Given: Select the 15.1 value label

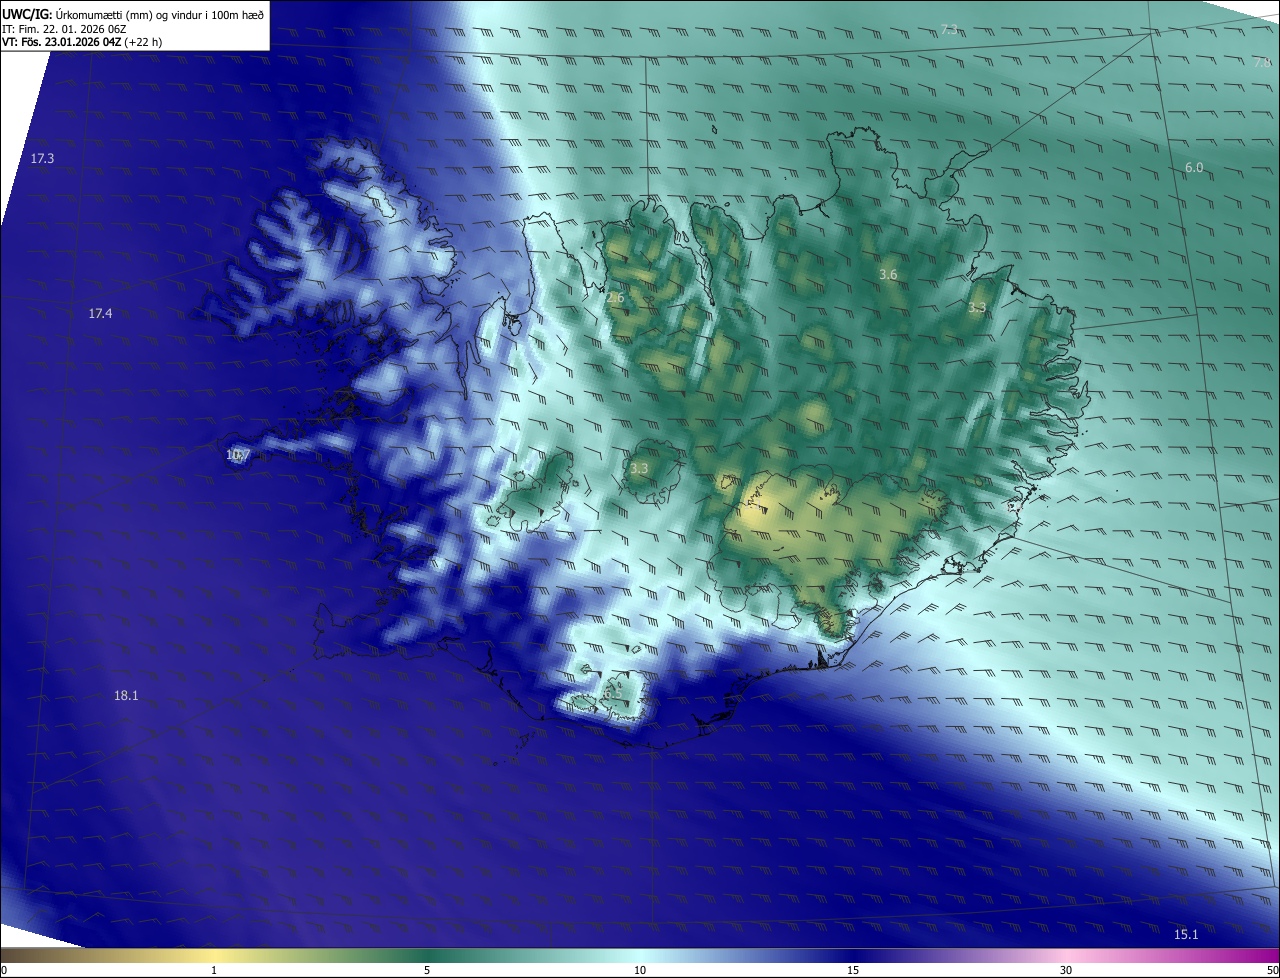Looking at the screenshot, I should tap(1186, 935).
